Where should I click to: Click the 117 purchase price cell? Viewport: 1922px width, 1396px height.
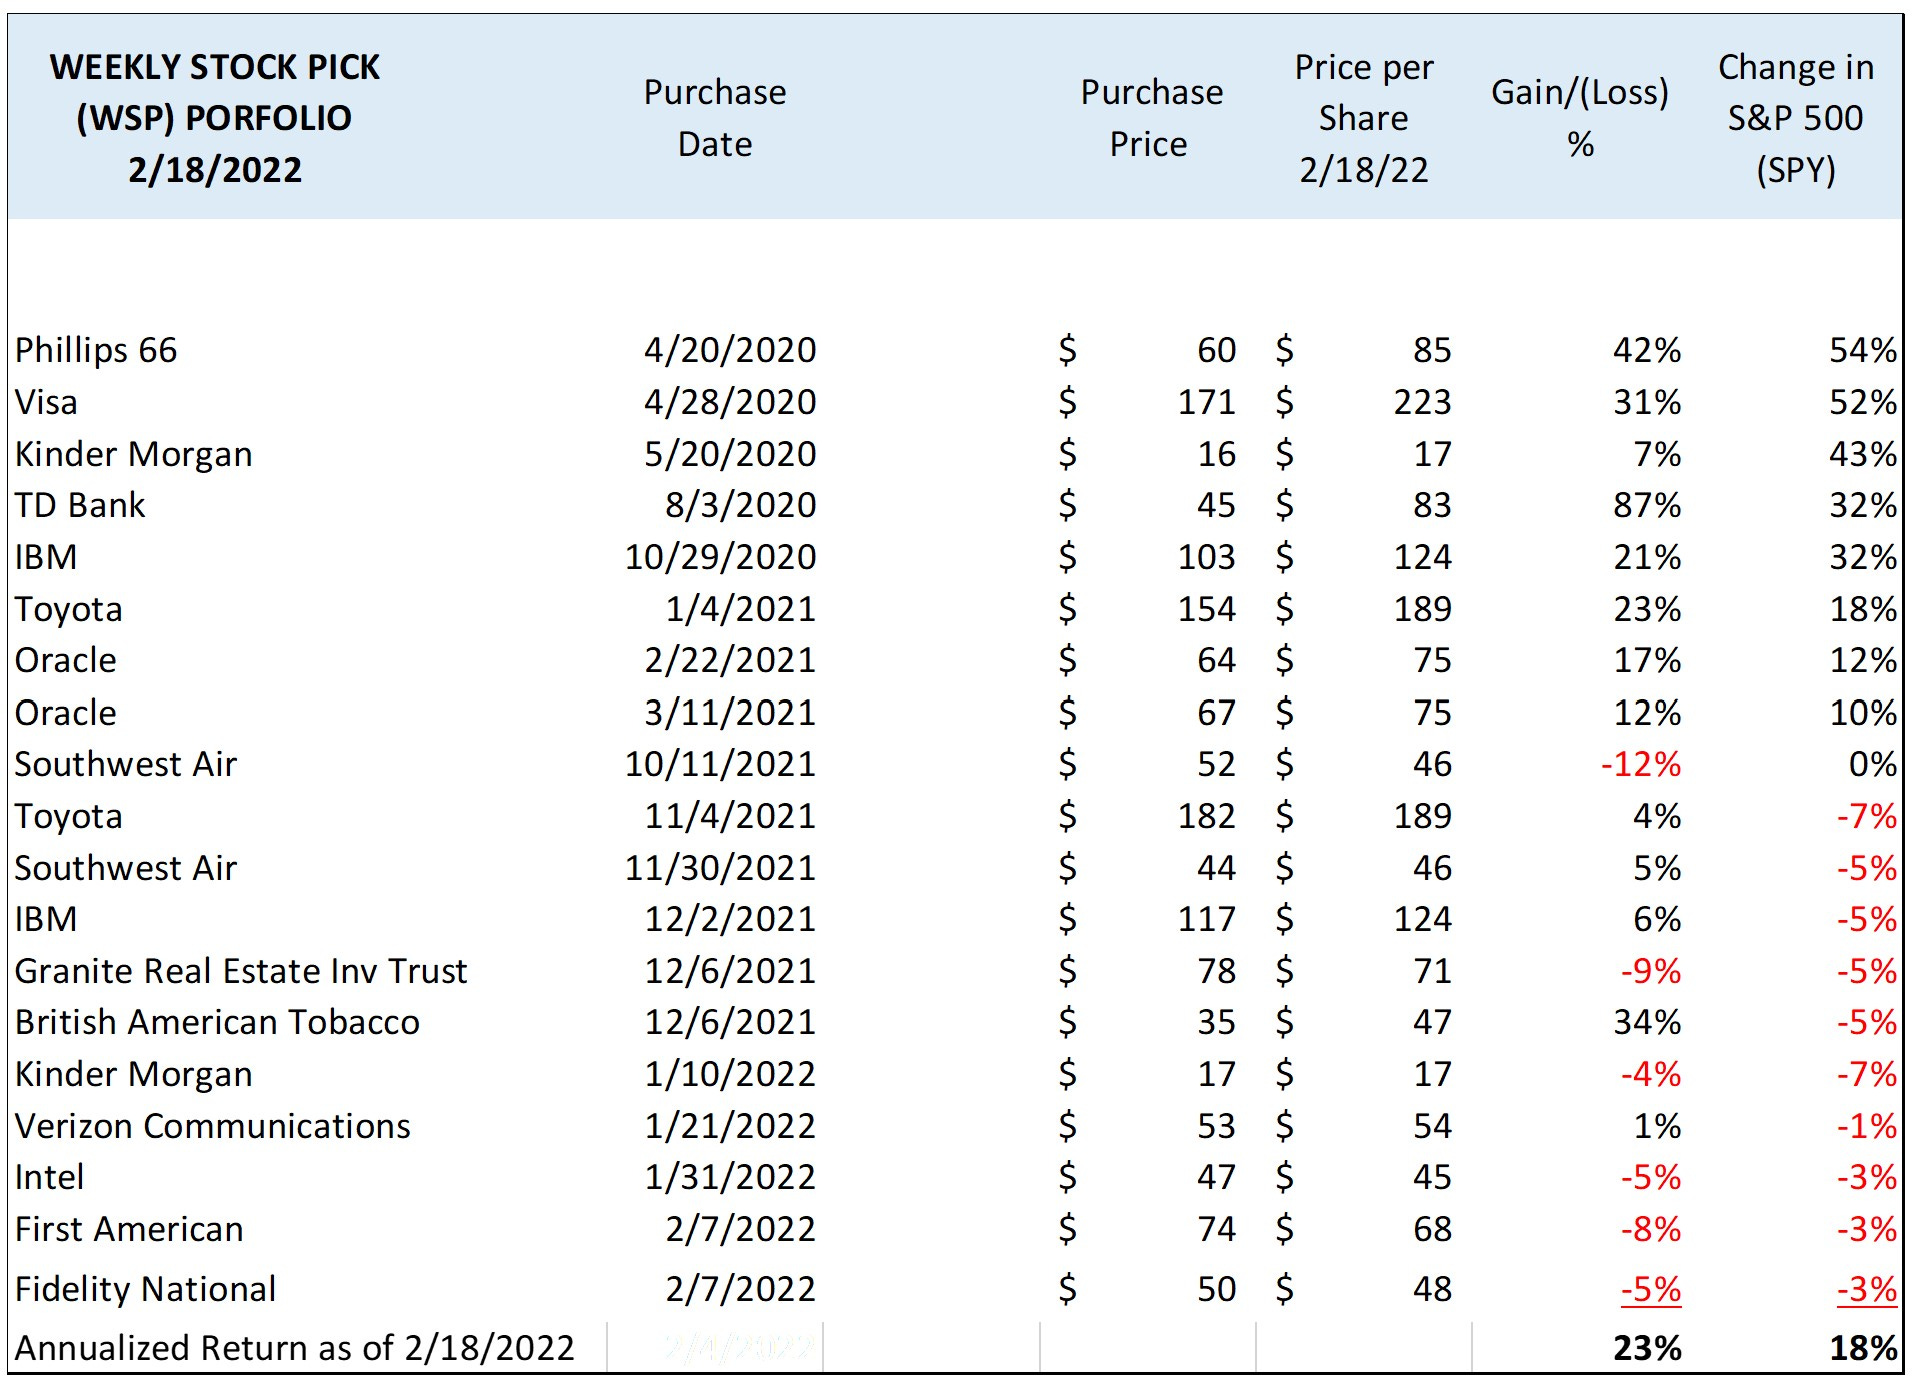point(1207,919)
